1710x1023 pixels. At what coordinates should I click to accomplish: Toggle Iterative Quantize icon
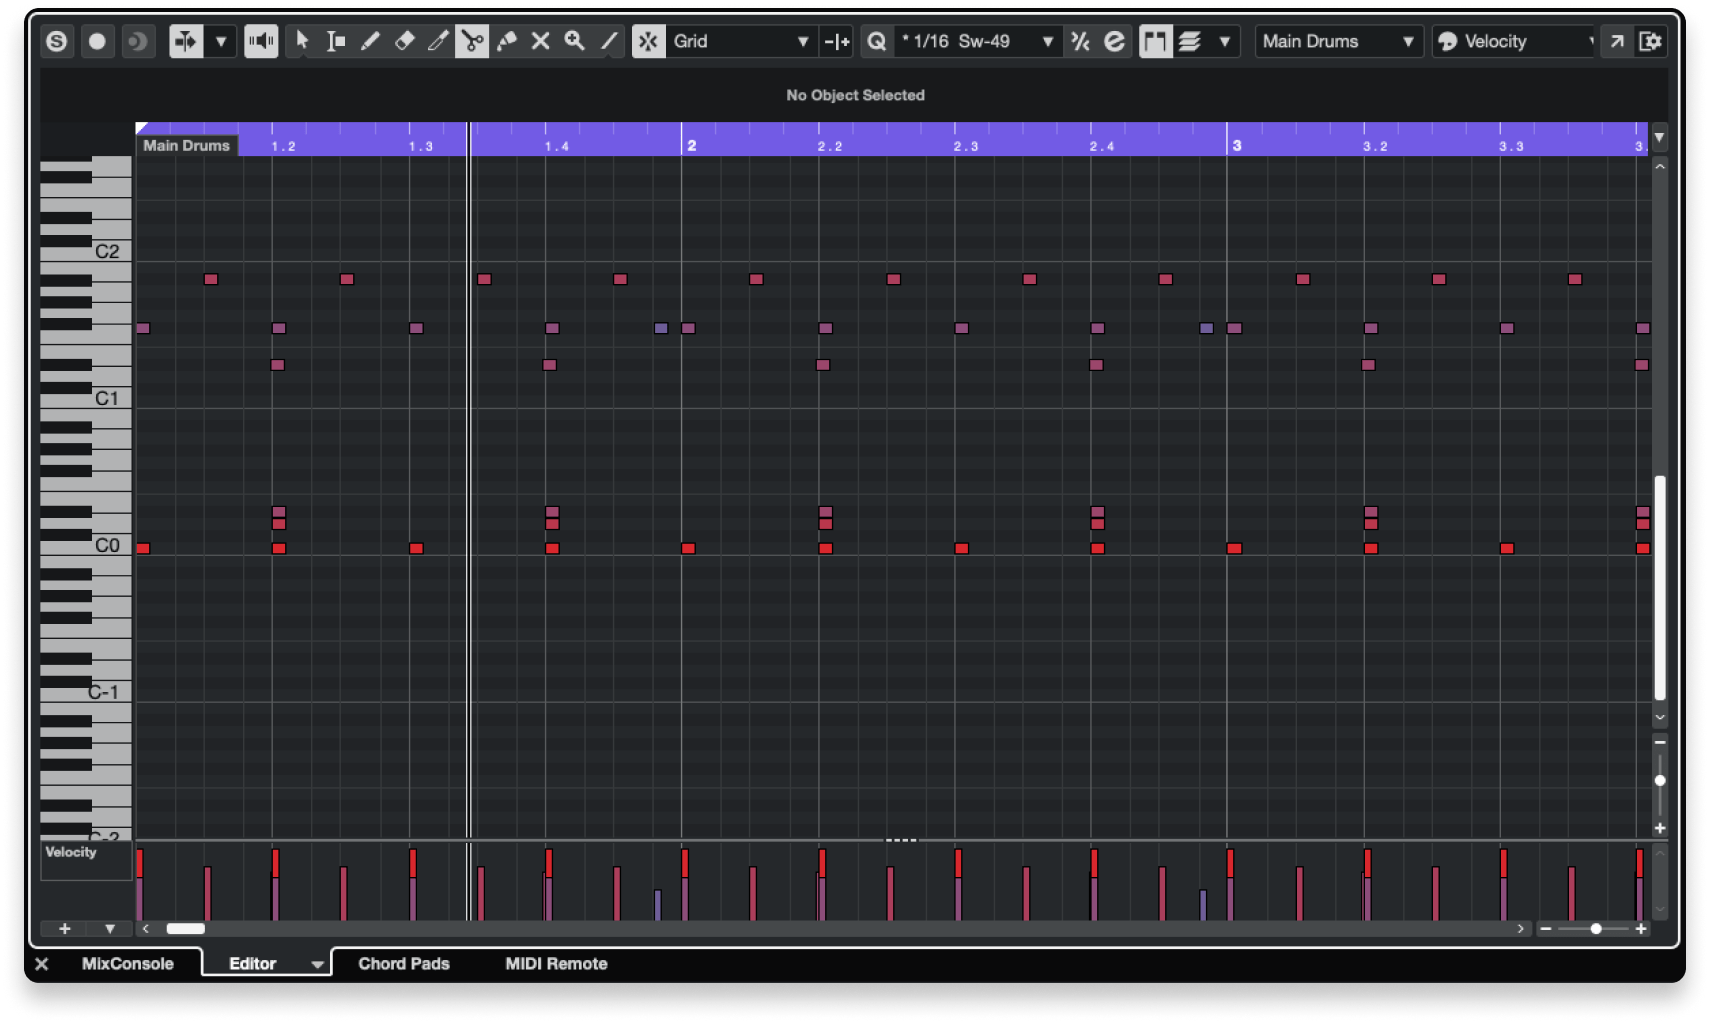tap(1080, 41)
